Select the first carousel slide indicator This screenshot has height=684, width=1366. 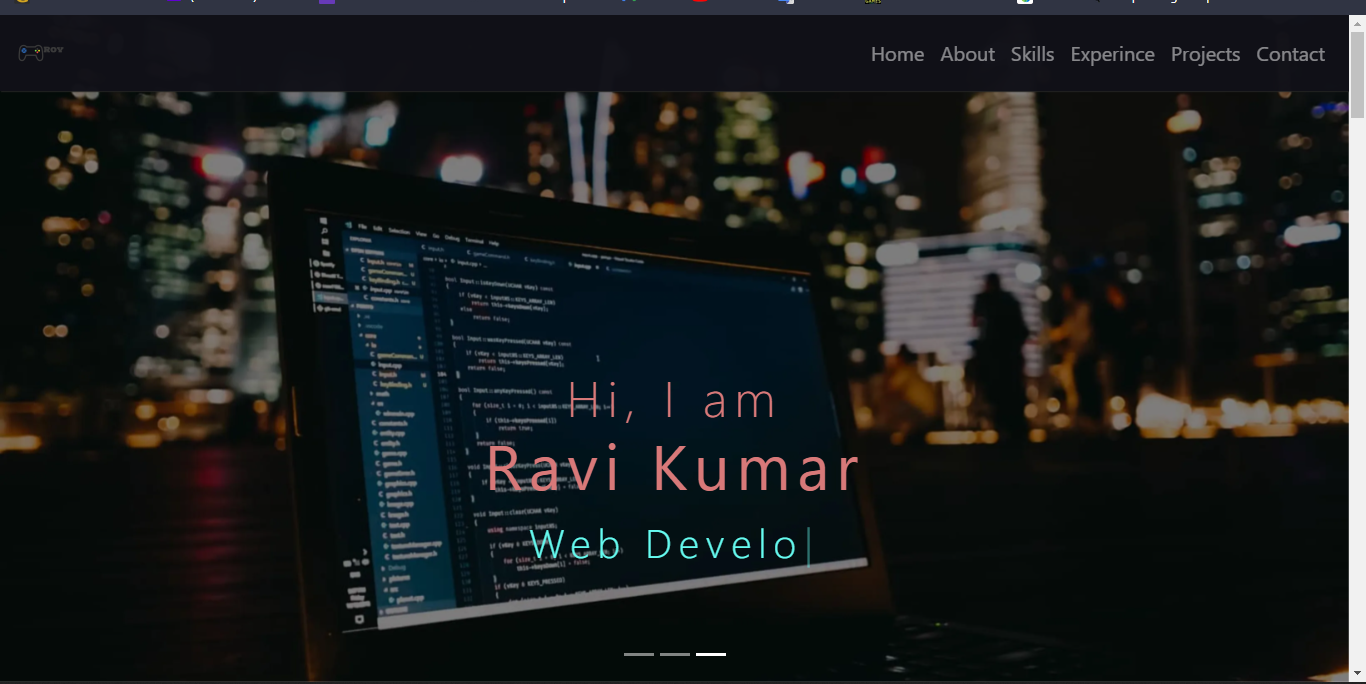pos(639,654)
